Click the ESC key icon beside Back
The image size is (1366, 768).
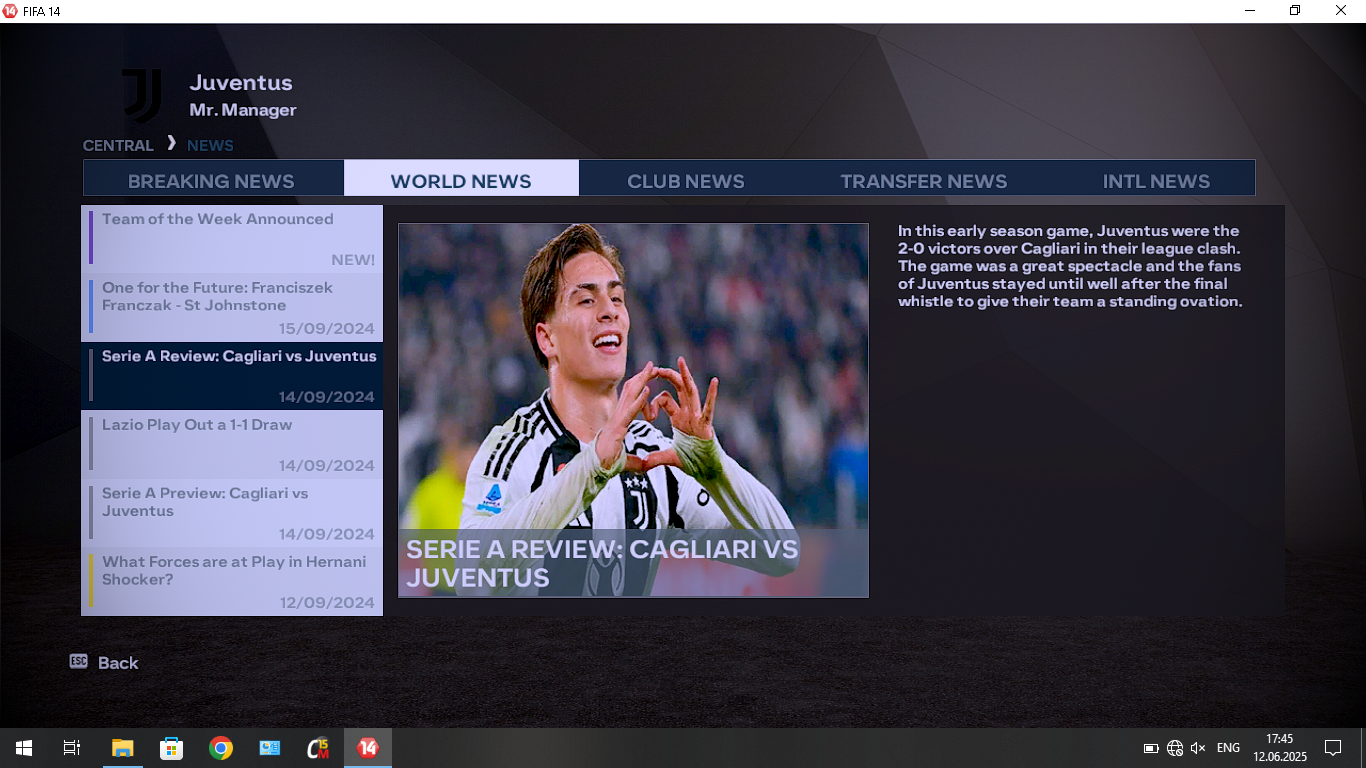[79, 661]
